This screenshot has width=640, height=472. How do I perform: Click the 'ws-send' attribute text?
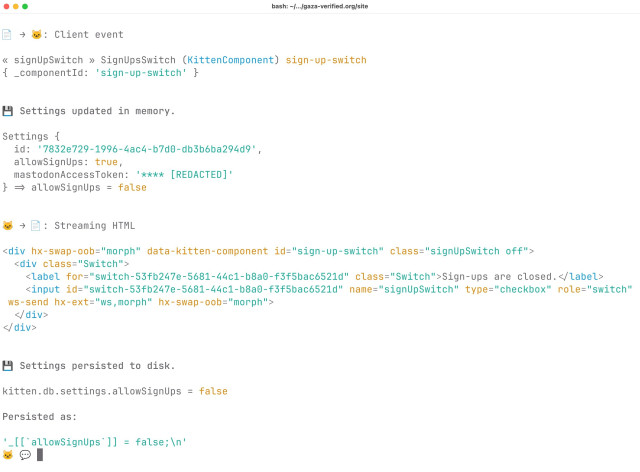pos(28,302)
